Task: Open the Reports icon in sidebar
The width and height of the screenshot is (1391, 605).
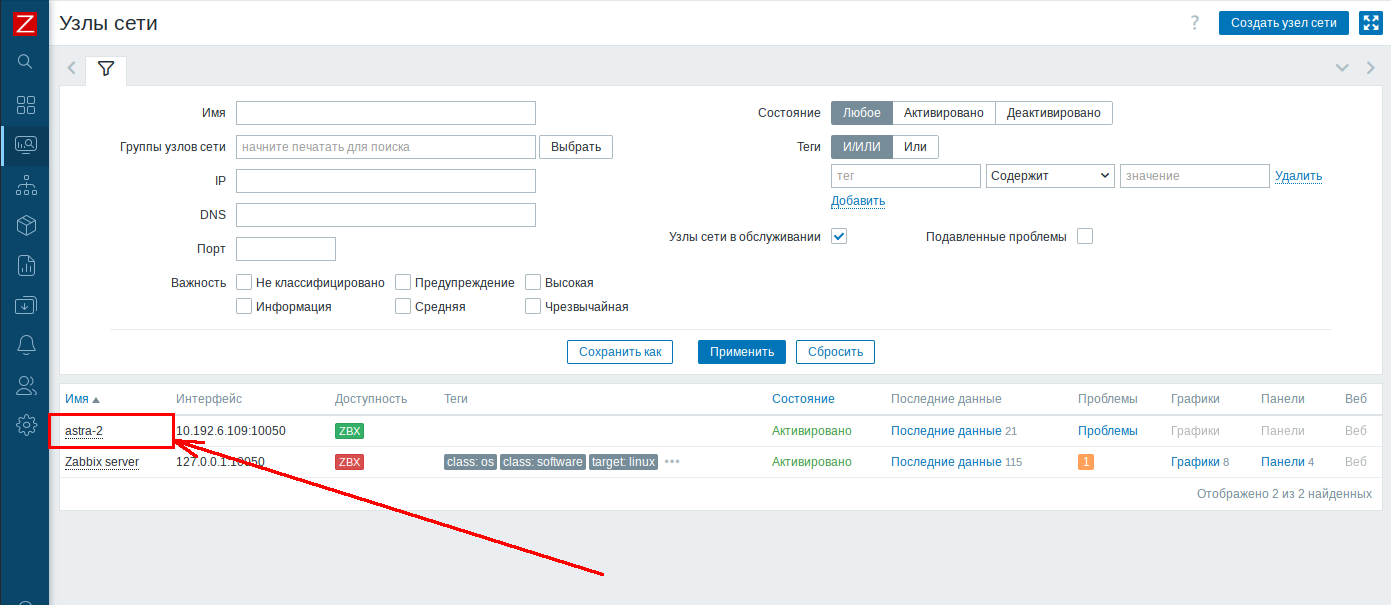Action: point(26,265)
